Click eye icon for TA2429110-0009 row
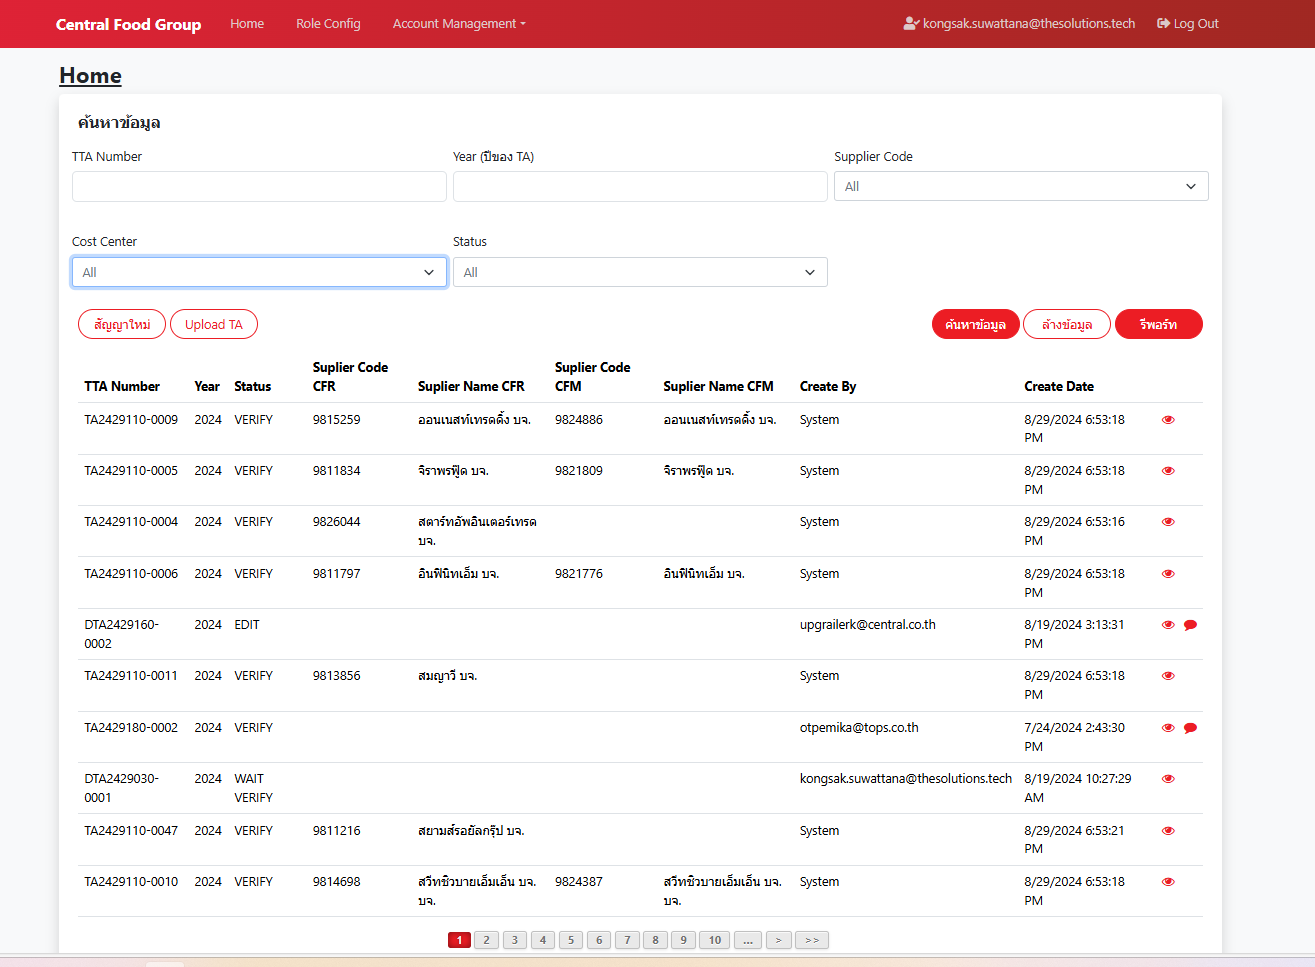This screenshot has height=967, width=1315. [1168, 420]
